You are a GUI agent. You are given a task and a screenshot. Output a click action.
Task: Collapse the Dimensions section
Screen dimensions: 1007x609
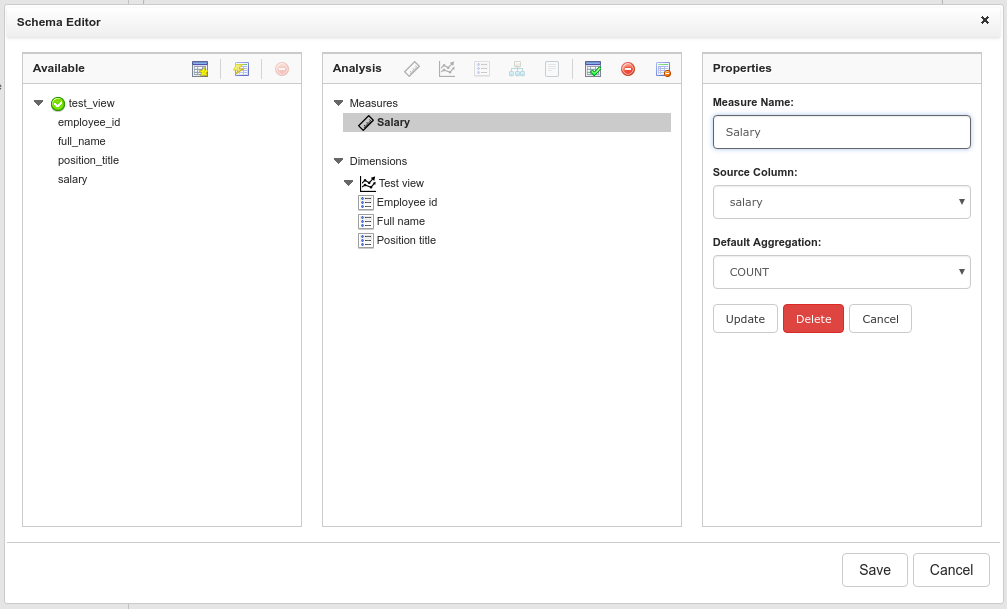[339, 161]
